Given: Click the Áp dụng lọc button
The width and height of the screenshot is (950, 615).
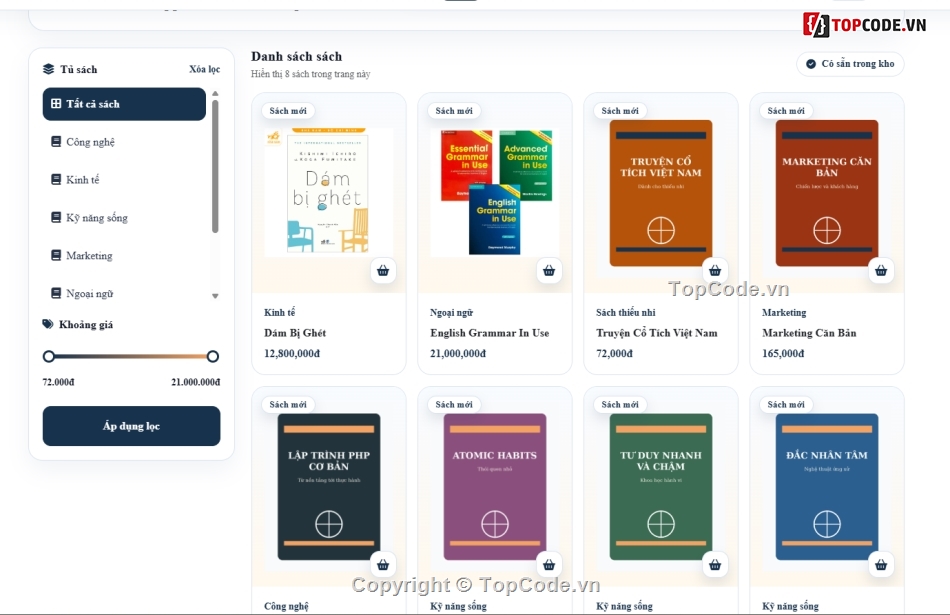Looking at the screenshot, I should point(131,426).
